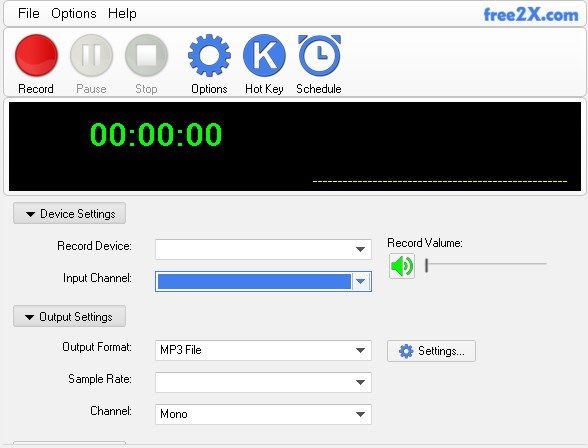Open the File menu

28,13
